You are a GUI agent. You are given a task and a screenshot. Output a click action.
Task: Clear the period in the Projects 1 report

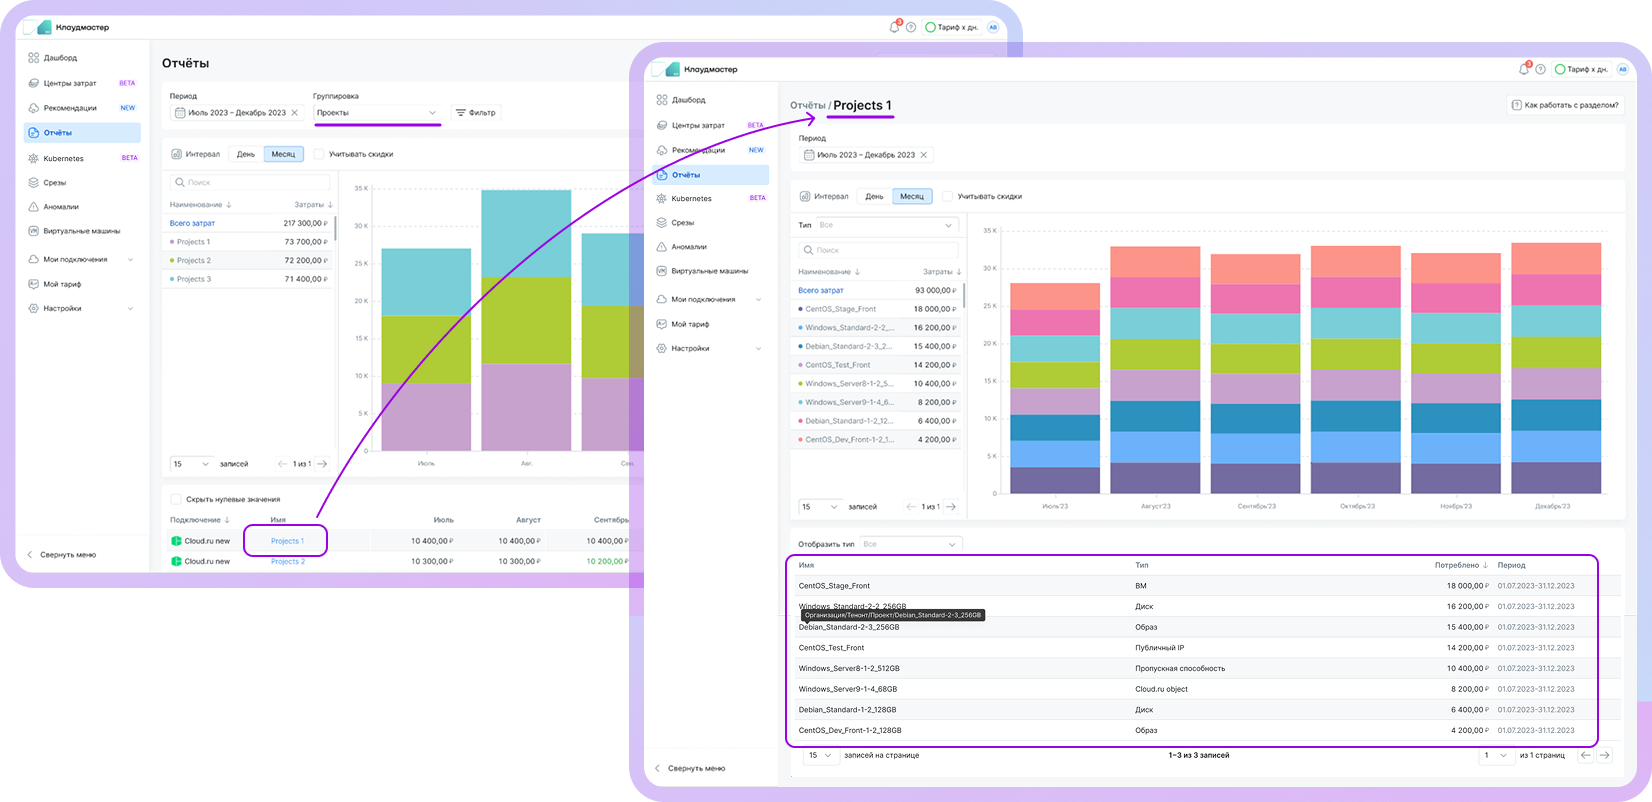coord(924,155)
